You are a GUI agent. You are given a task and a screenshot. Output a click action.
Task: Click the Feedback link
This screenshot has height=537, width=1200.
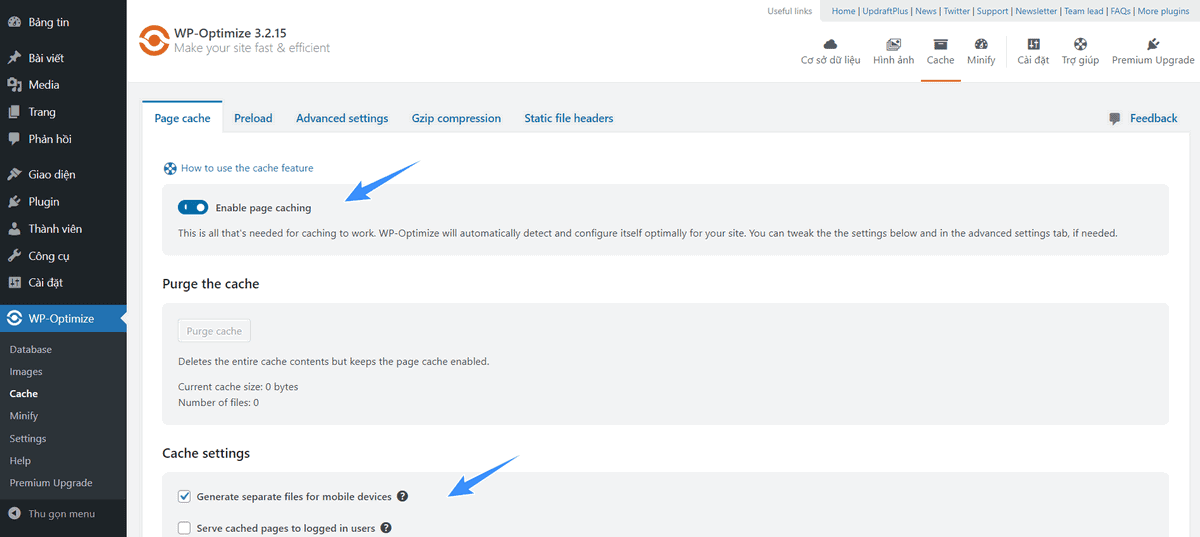(x=1154, y=118)
